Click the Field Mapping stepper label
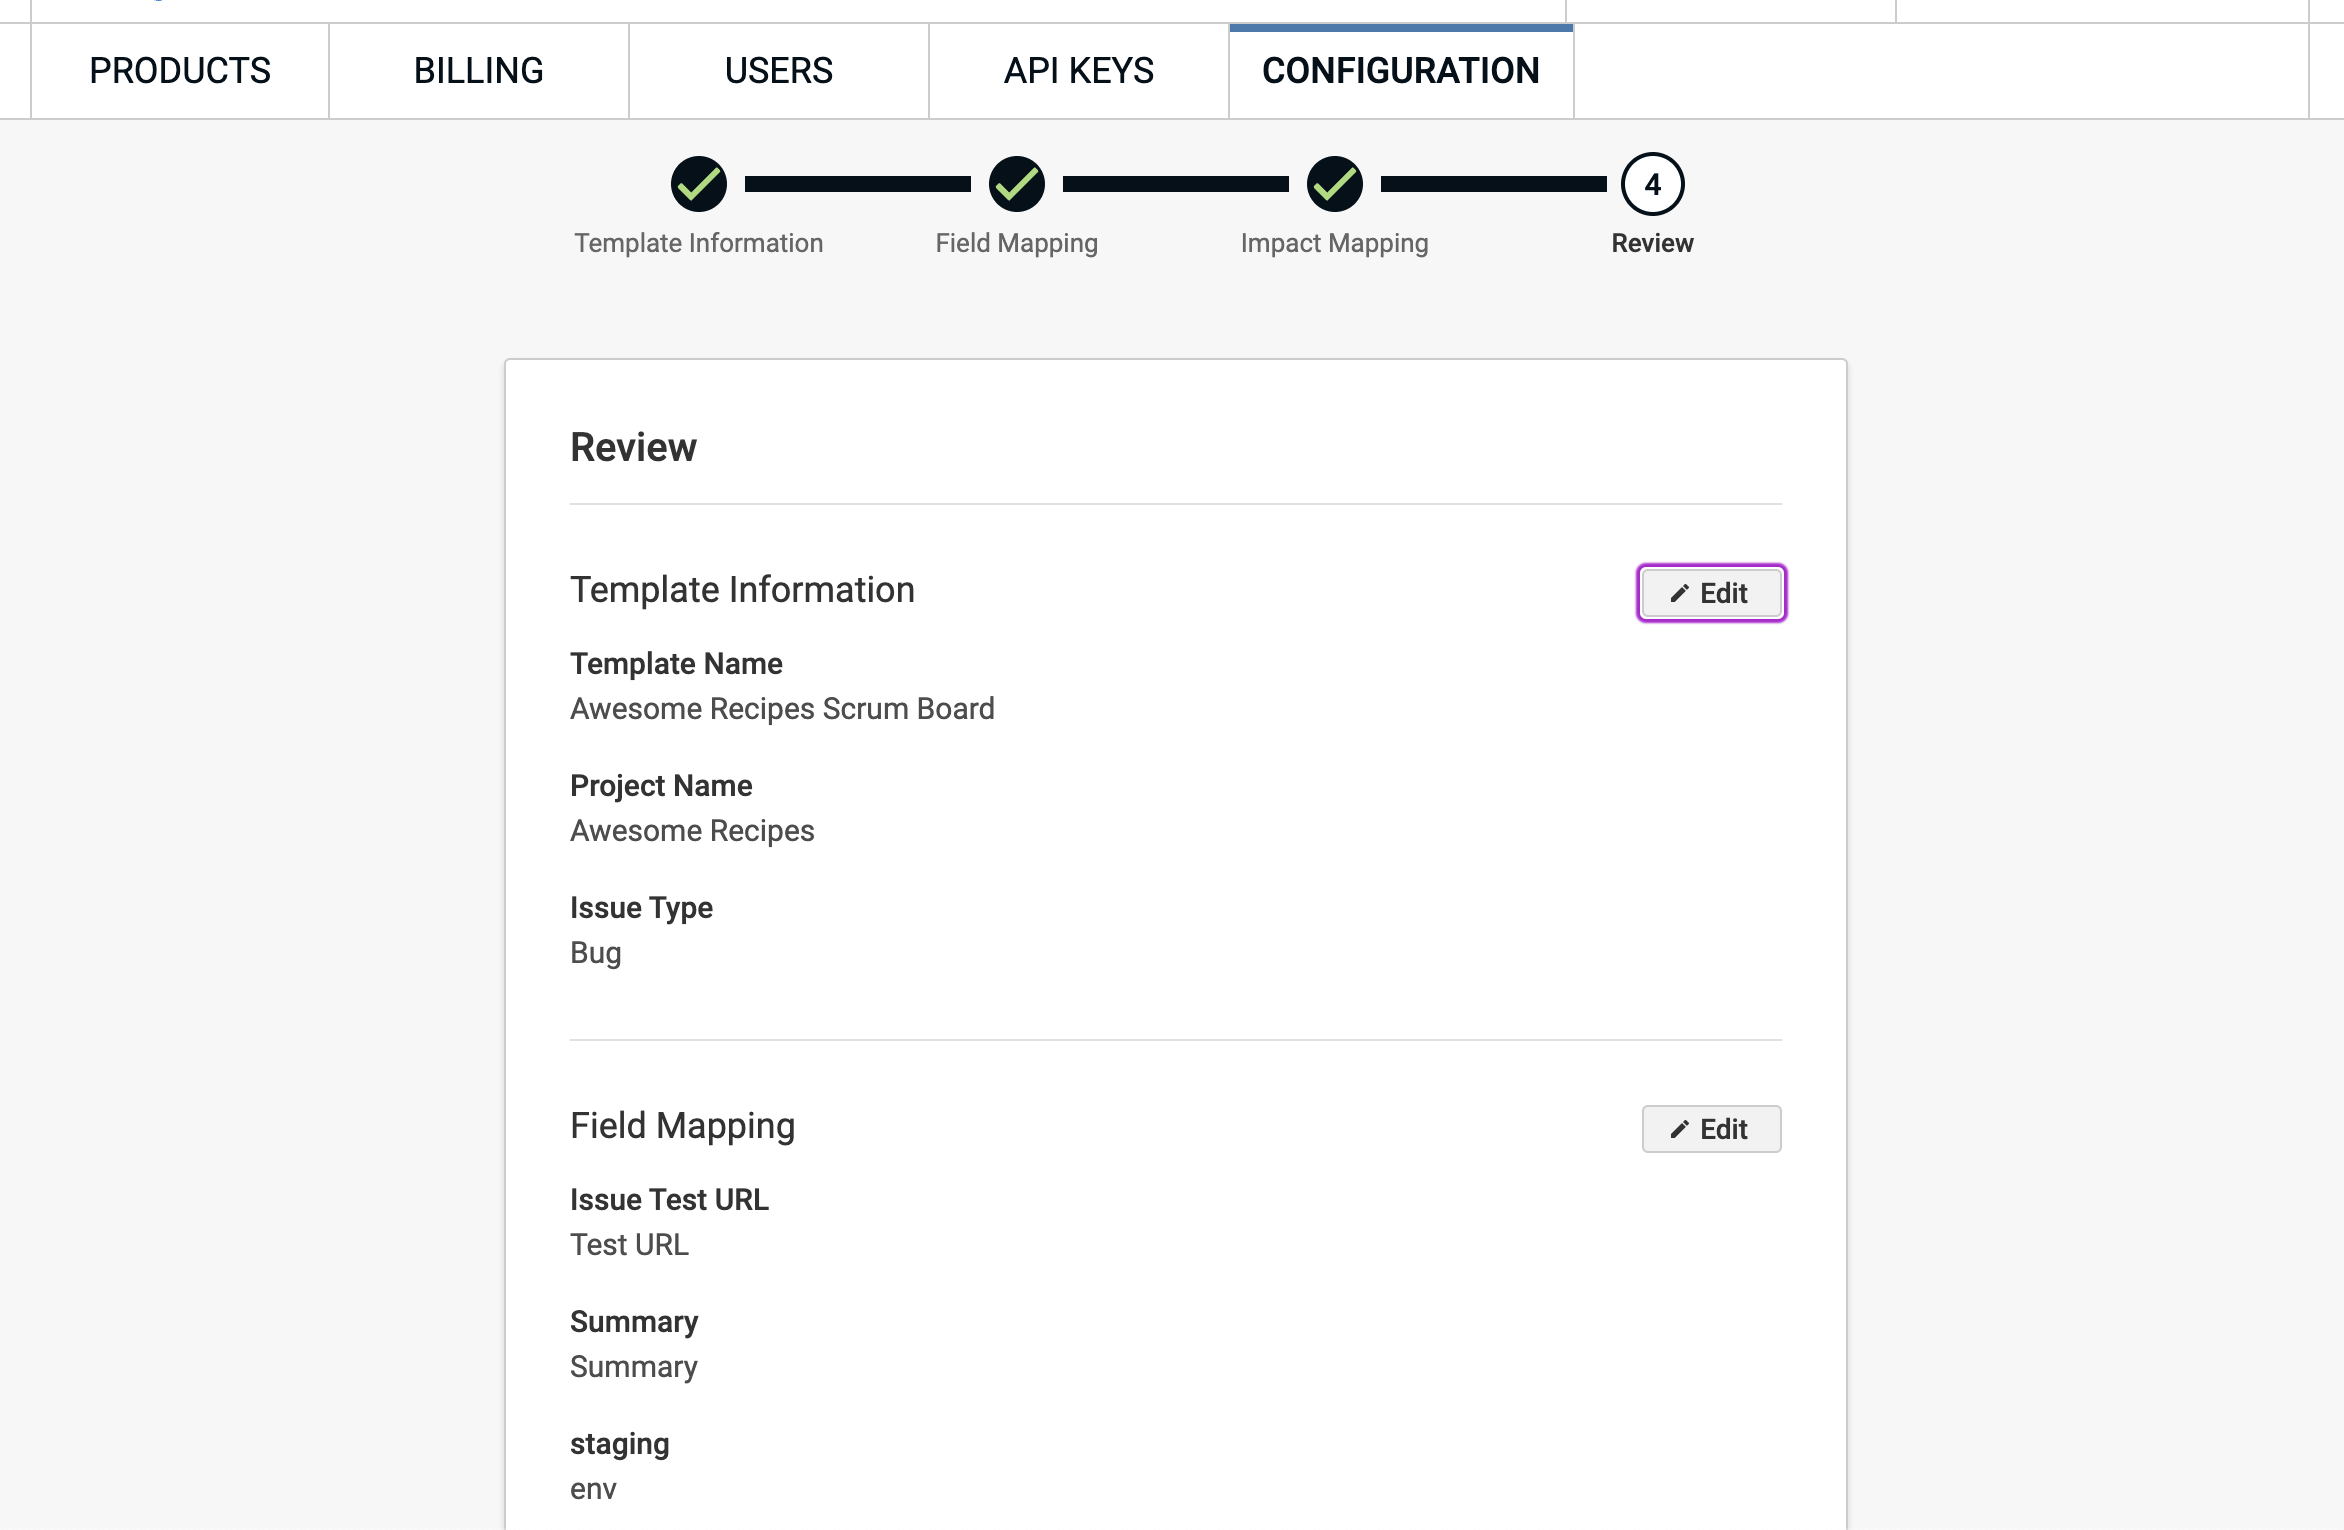Viewport: 2344px width, 1530px height. [1016, 243]
